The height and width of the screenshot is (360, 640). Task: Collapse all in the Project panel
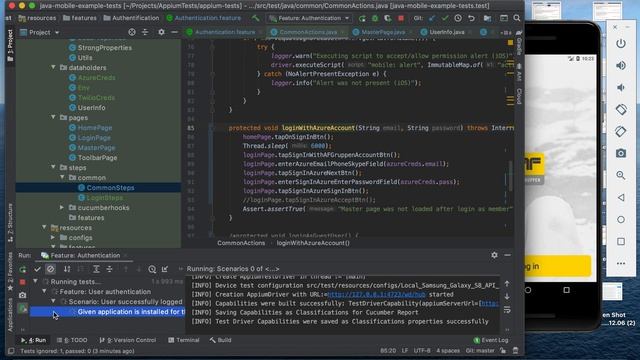(x=145, y=32)
